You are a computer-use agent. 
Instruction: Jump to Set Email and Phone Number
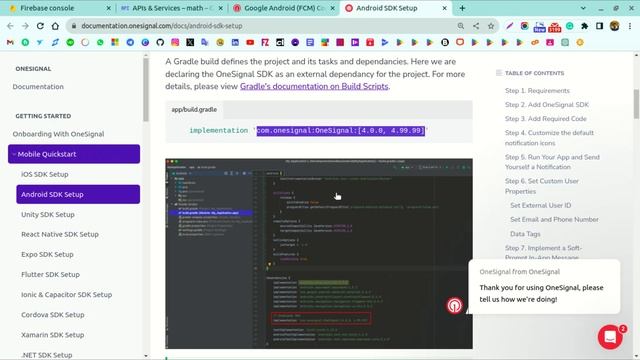click(x=554, y=220)
